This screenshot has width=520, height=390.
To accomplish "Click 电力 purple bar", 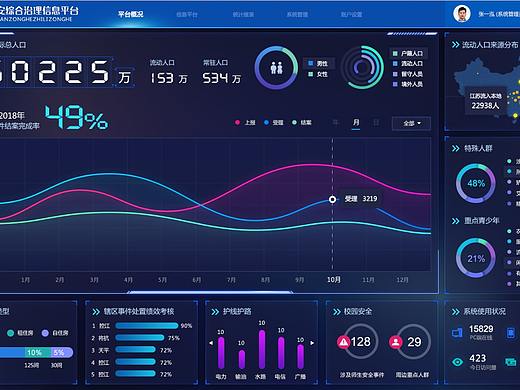I will pyautogui.click(x=221, y=353).
